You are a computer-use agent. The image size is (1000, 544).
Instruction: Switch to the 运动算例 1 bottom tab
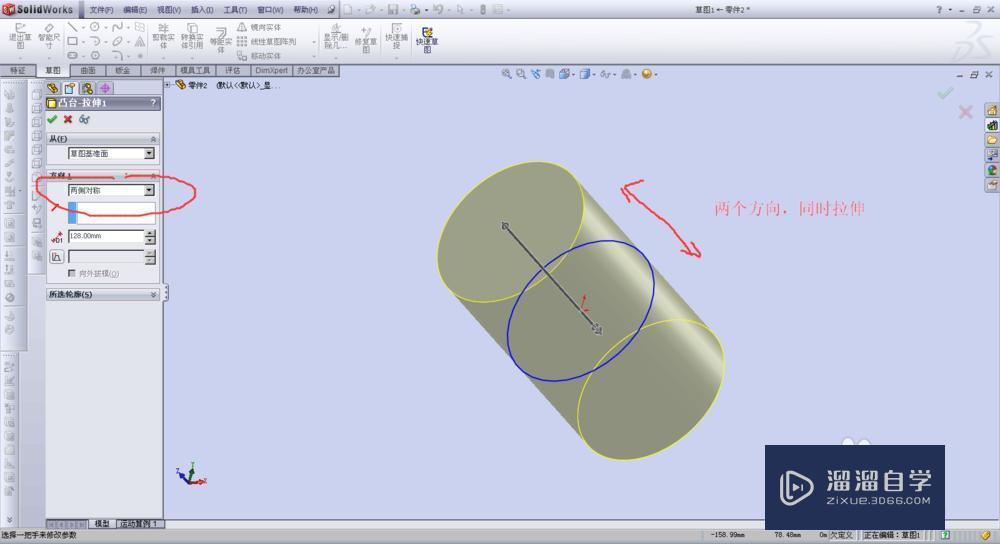point(138,524)
